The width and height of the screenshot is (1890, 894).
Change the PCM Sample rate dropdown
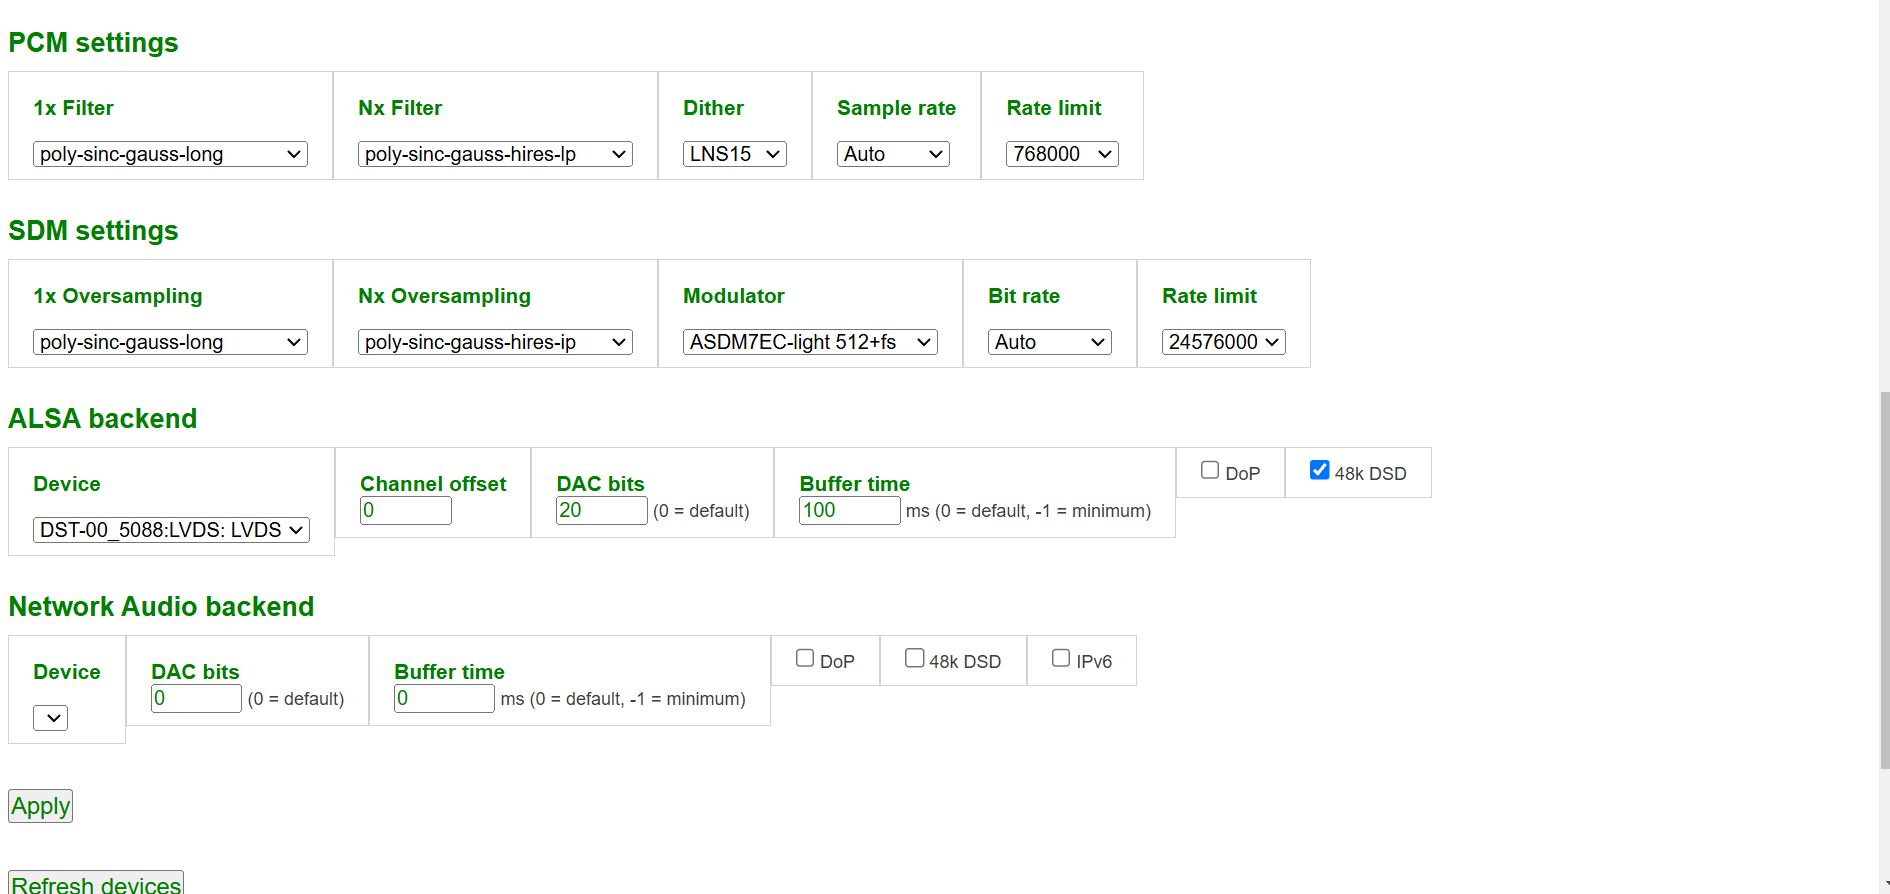(x=893, y=154)
